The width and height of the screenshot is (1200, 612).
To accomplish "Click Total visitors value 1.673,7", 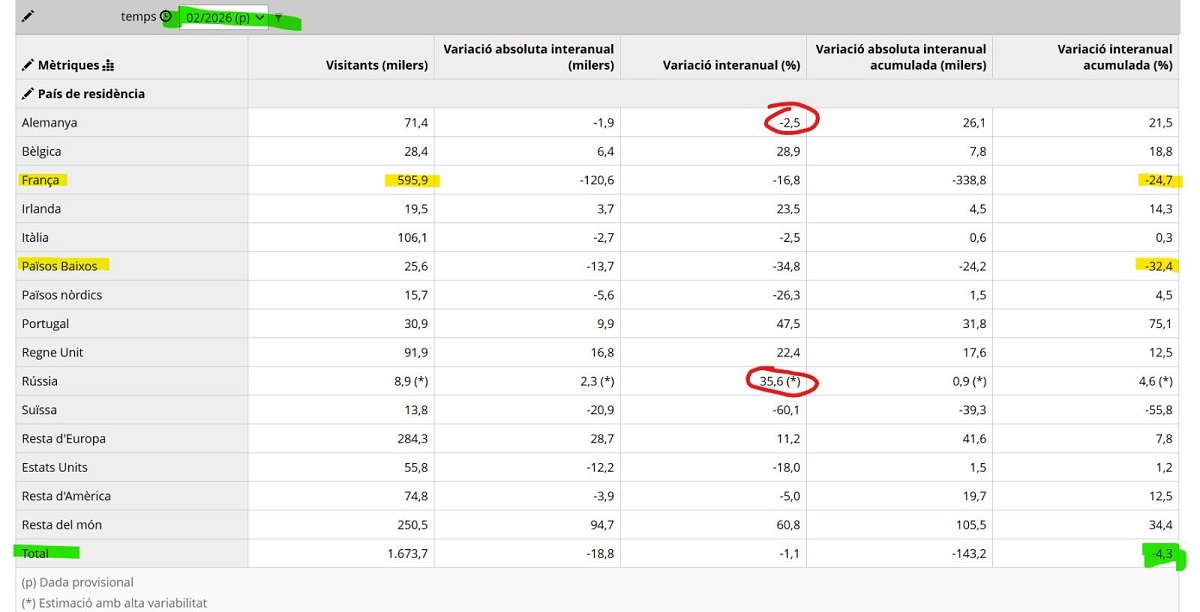I will pyautogui.click(x=405, y=553).
